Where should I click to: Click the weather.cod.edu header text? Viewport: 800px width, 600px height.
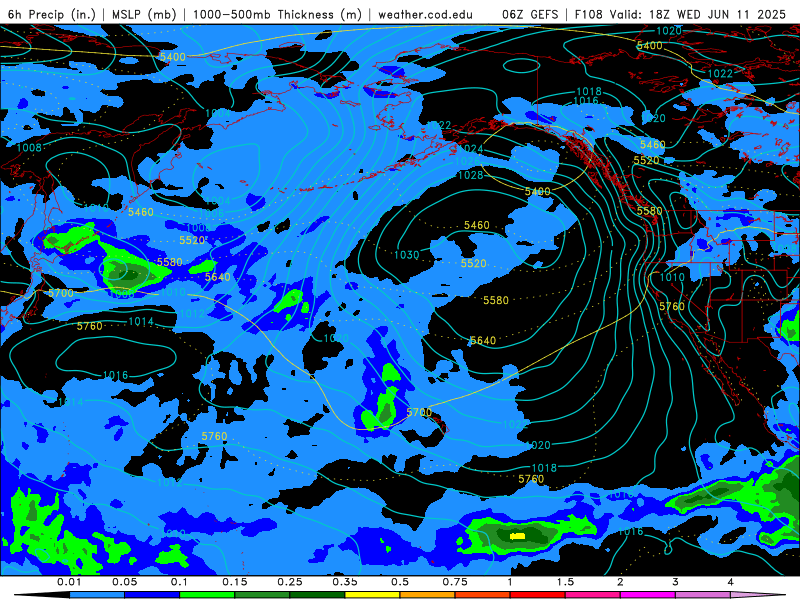pyautogui.click(x=425, y=14)
